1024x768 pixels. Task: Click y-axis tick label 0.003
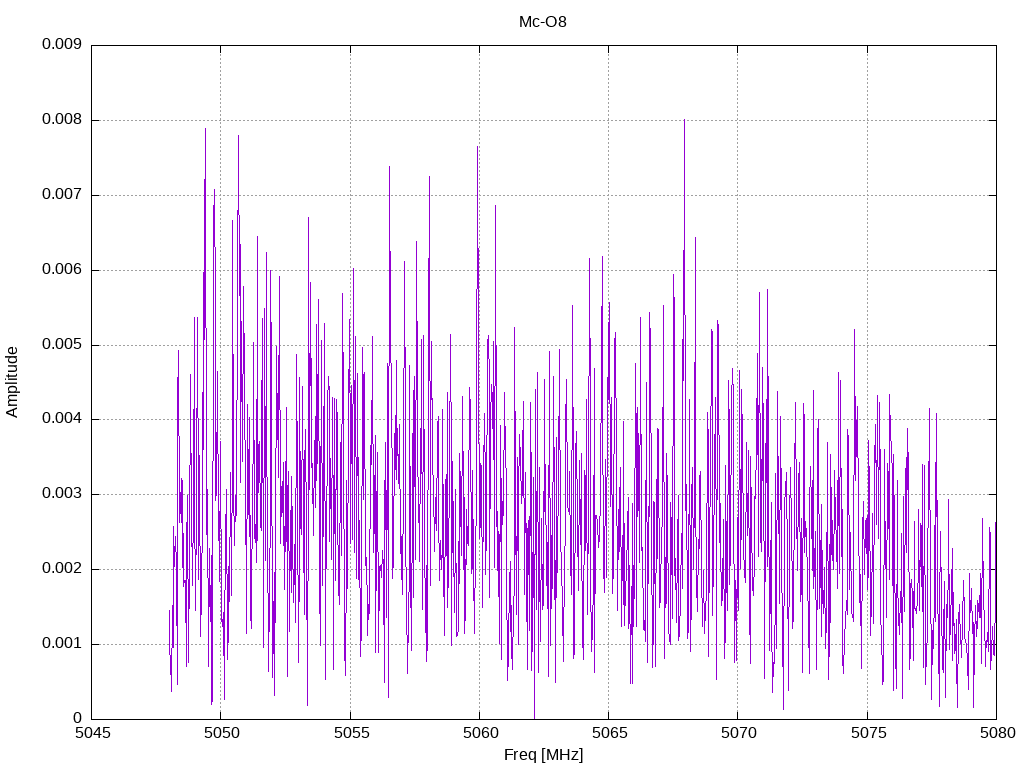[62, 494]
